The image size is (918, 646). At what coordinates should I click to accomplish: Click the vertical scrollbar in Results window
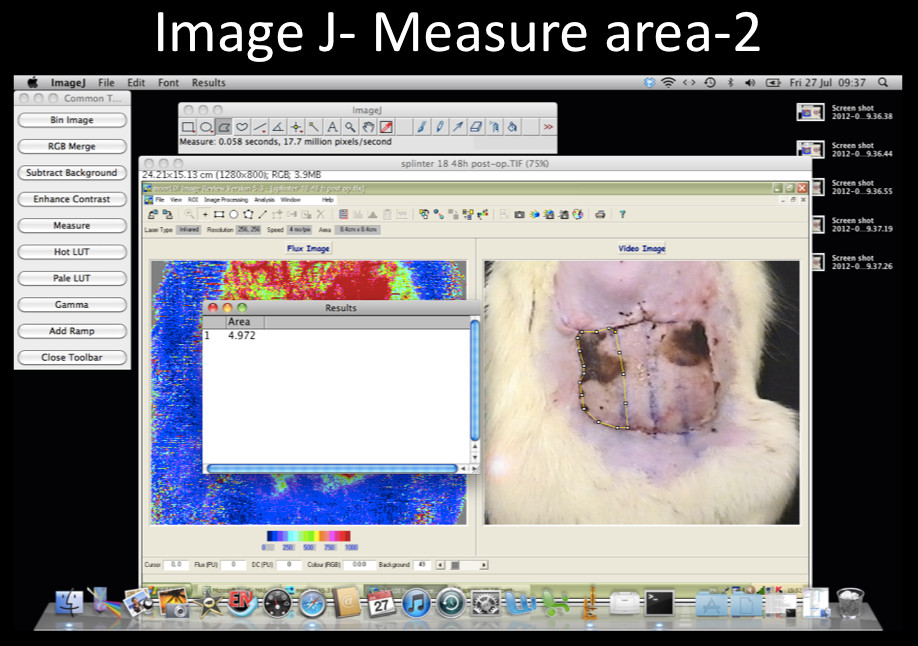point(475,380)
